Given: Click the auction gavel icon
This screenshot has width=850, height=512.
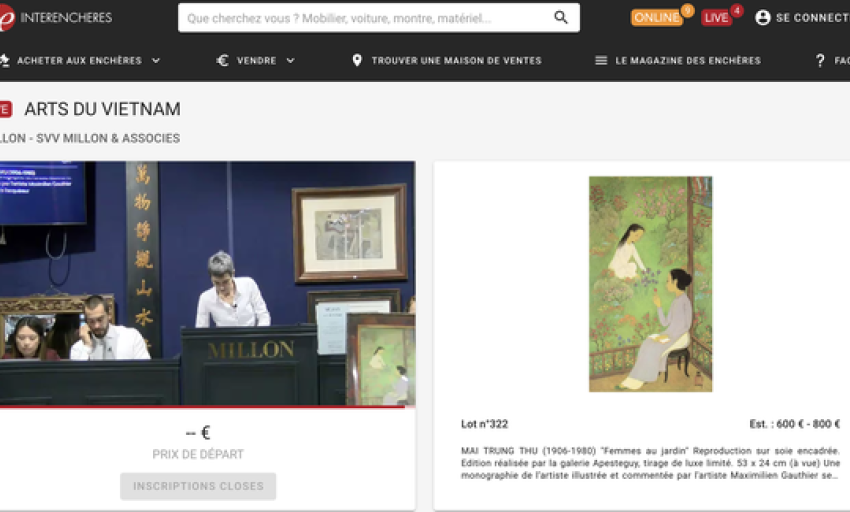Looking at the screenshot, I should point(4,60).
